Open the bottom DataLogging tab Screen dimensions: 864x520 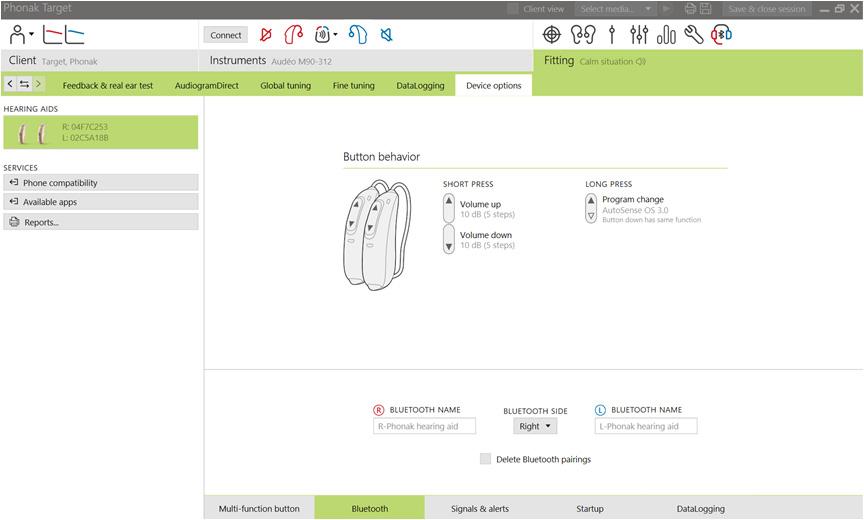pyautogui.click(x=701, y=508)
